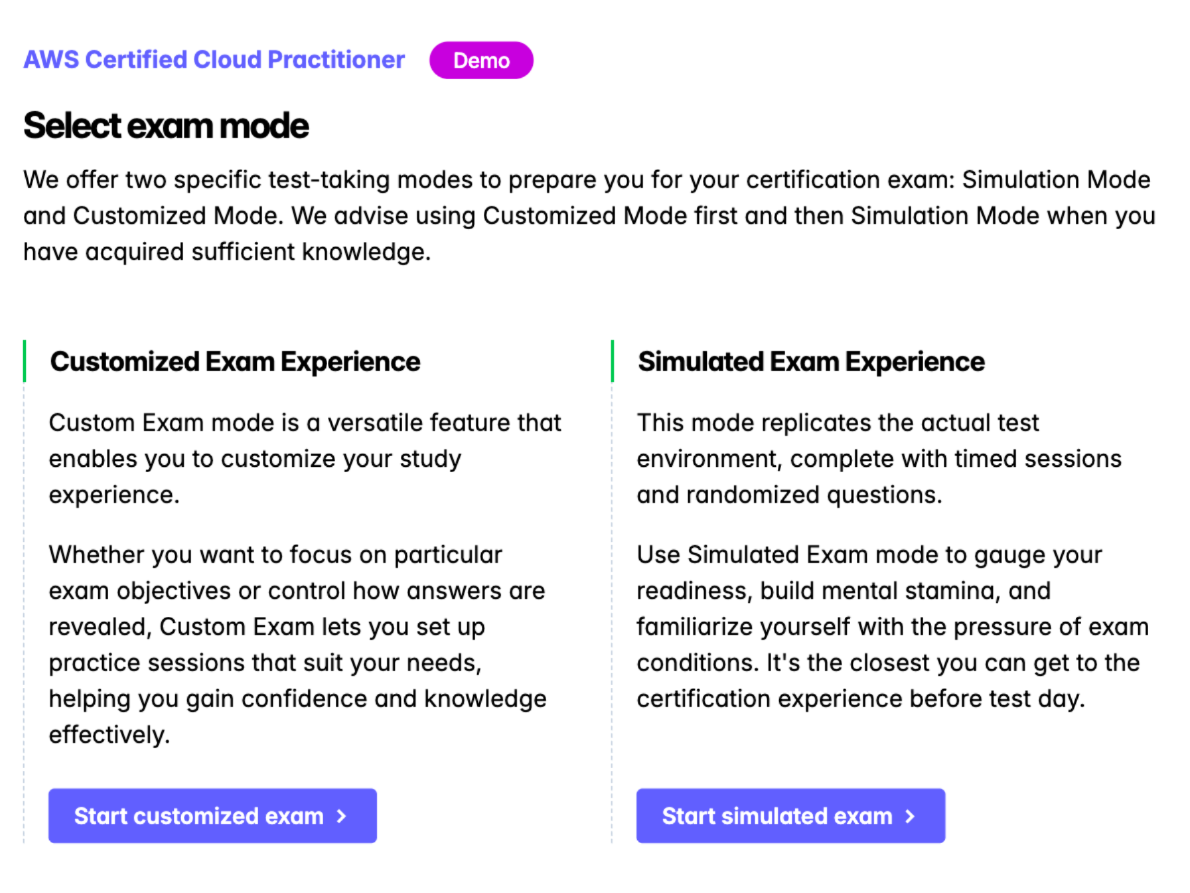Click the Select exam mode heading
The width and height of the screenshot is (1190, 893).
(x=166, y=126)
